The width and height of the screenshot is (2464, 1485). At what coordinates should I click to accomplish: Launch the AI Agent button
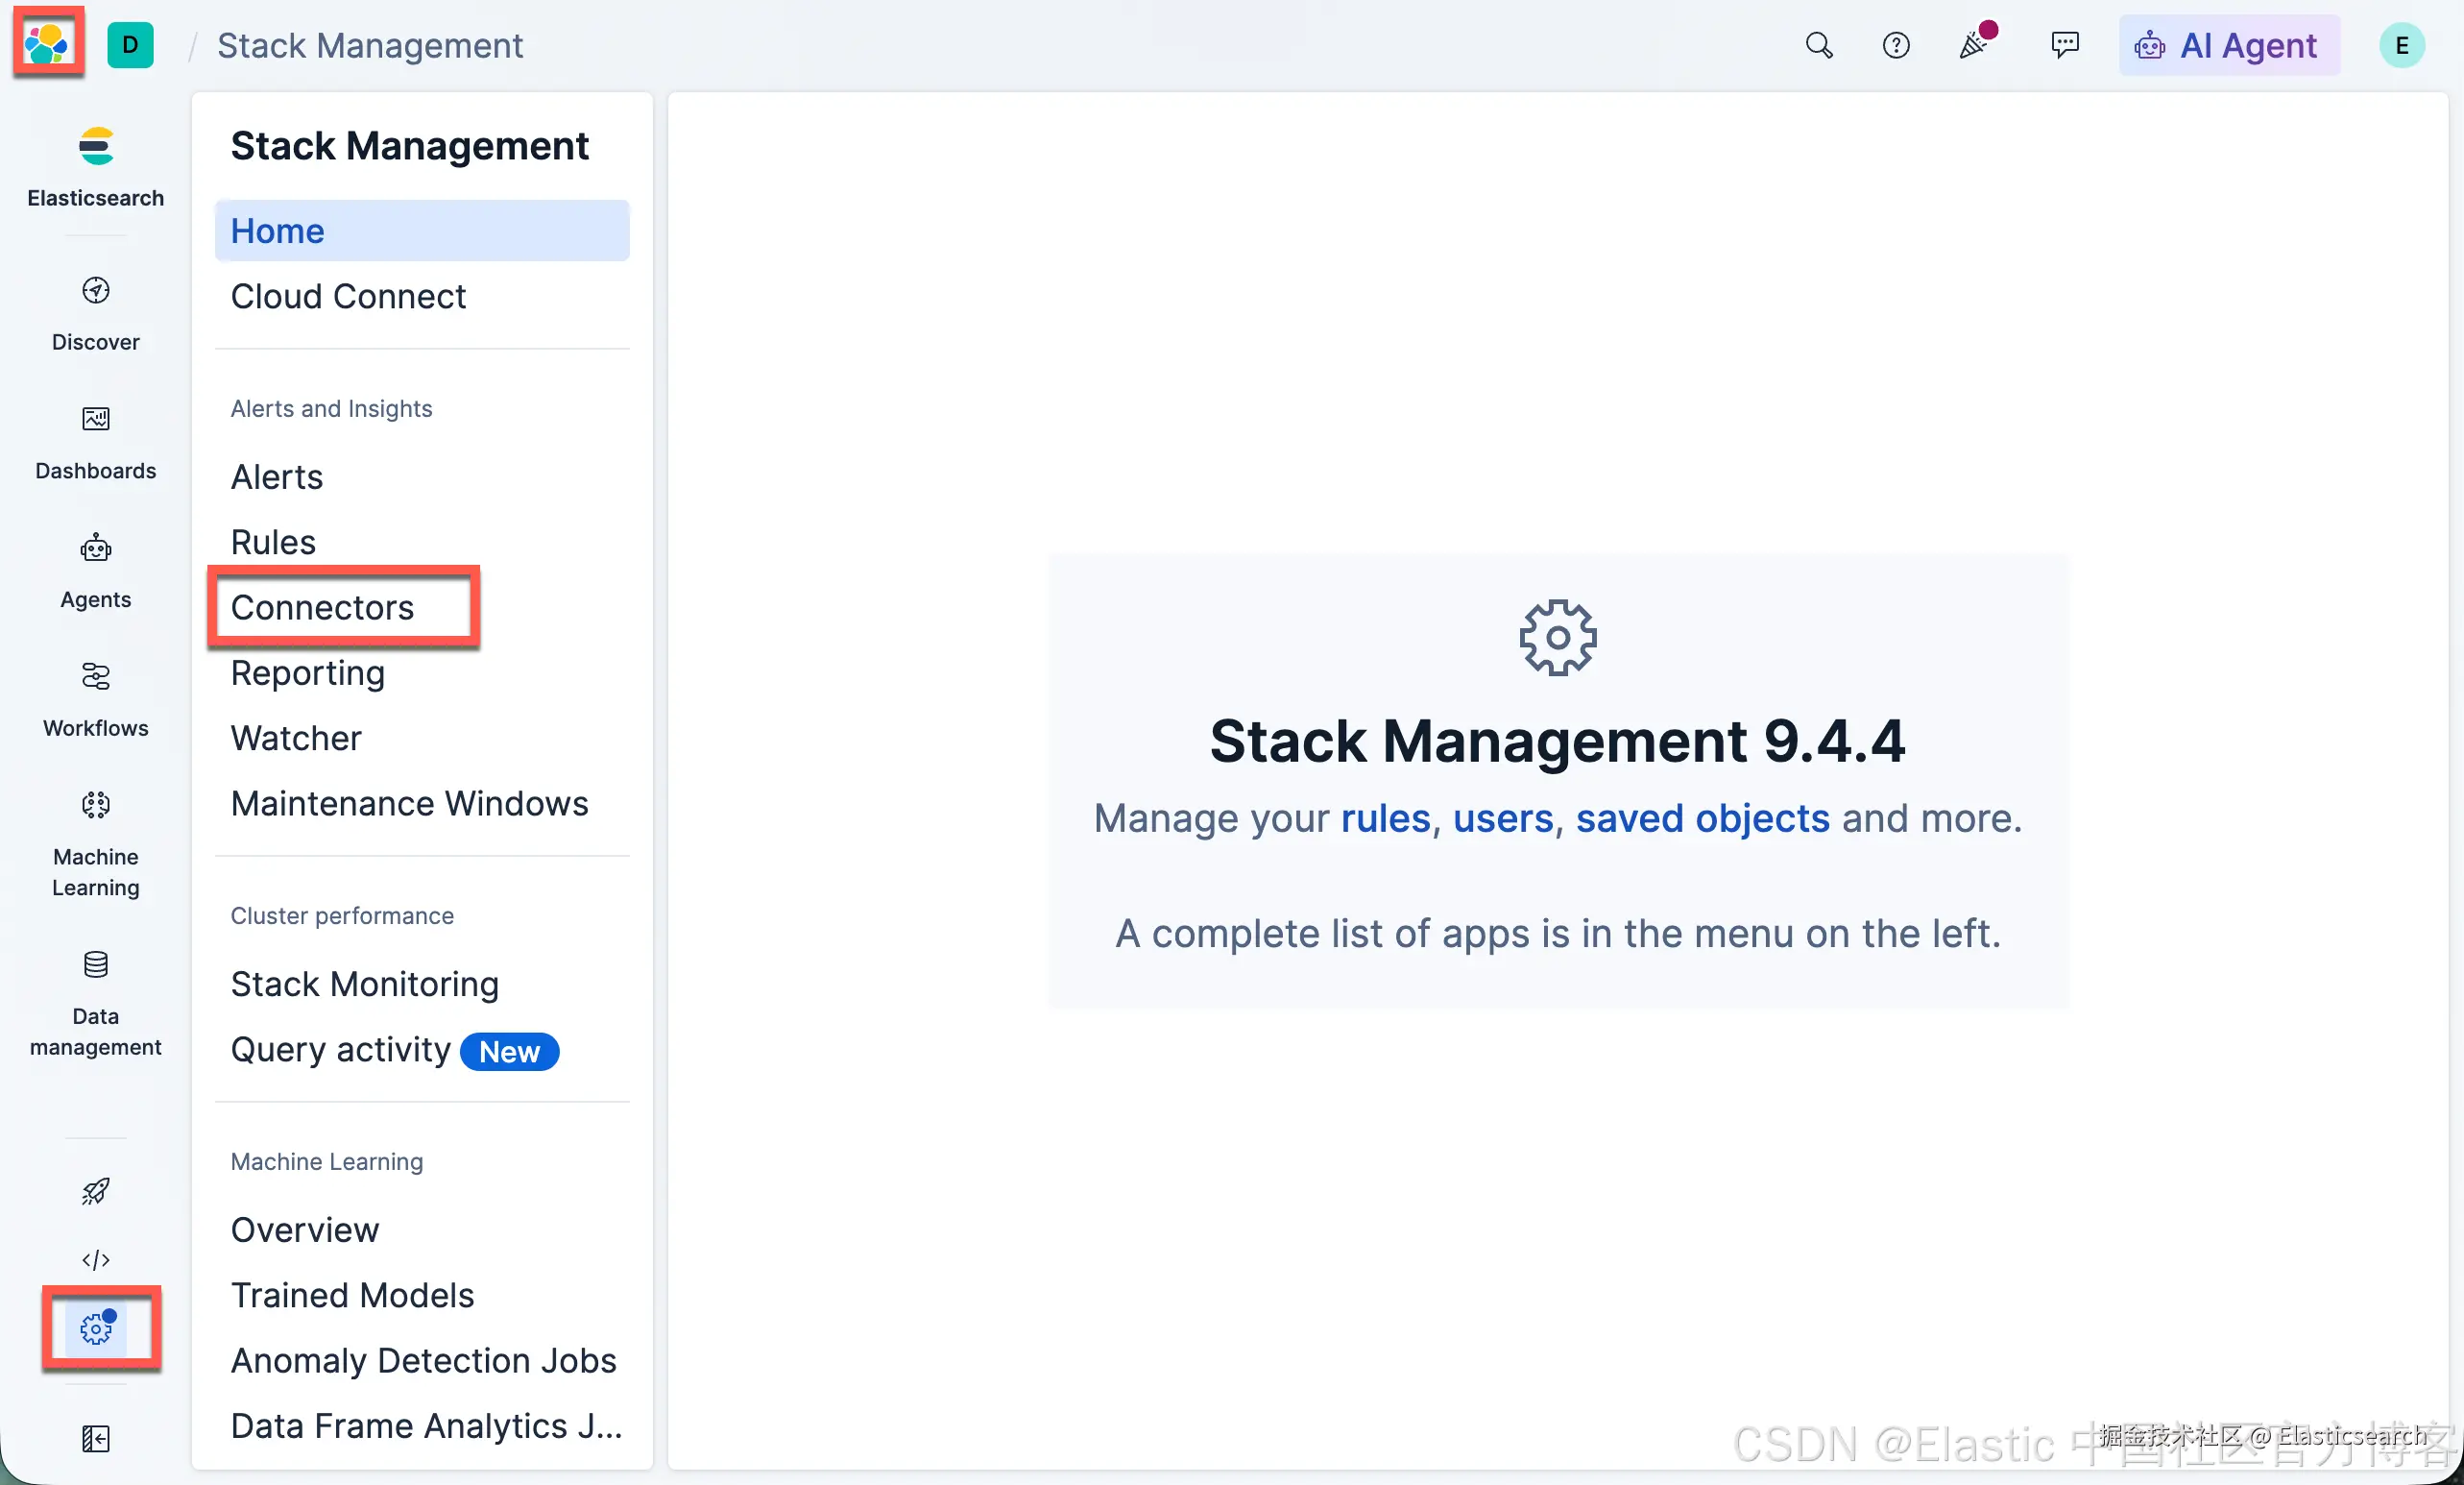[2229, 45]
